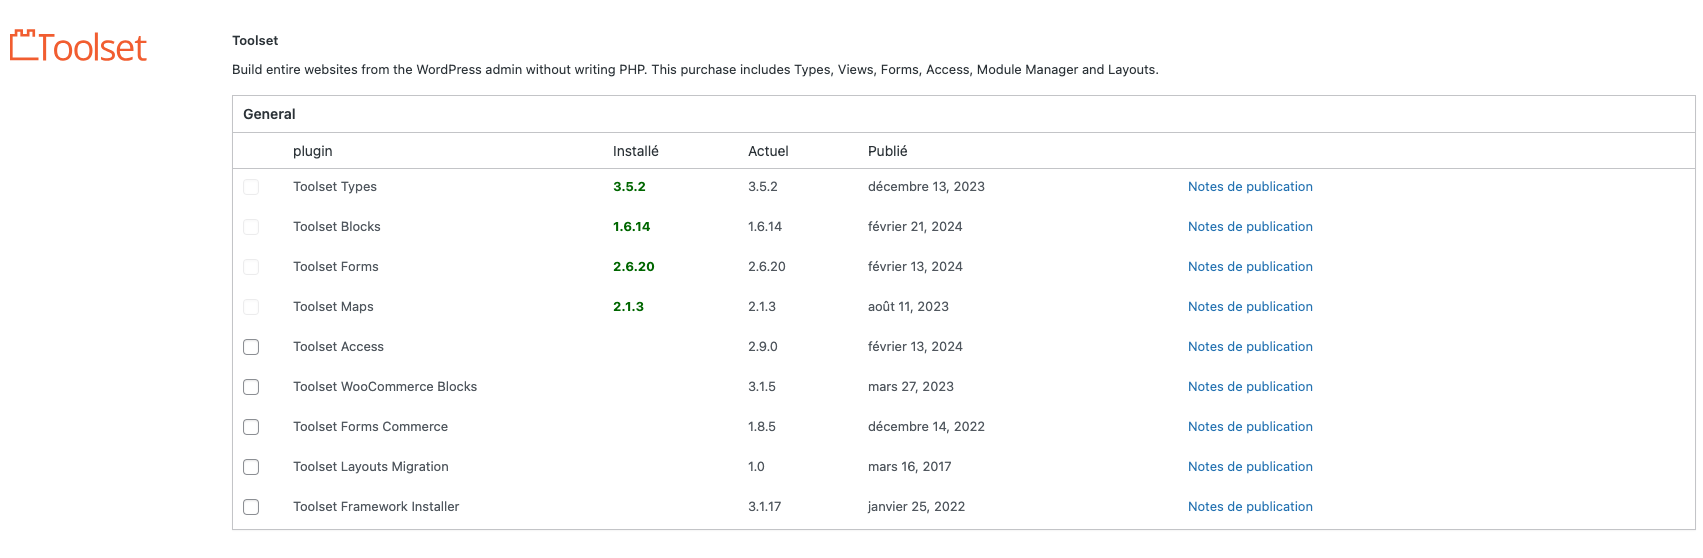Enable the Toolset Layouts Migration checkbox
Screen dimensions: 1703x558
(251, 467)
